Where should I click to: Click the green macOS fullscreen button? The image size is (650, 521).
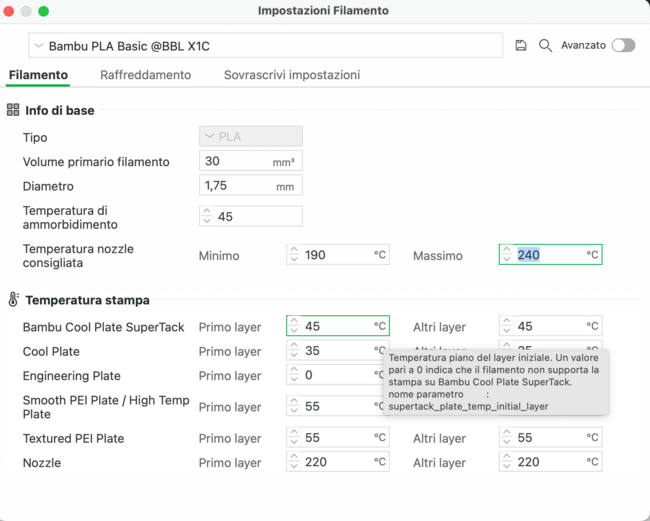(x=43, y=11)
